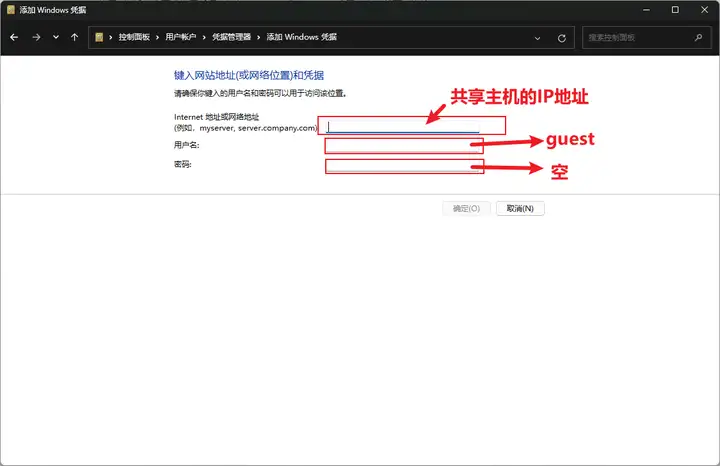The image size is (720, 466).
Task: Select 用户帐户 breadcrumb item
Action: tap(181, 37)
